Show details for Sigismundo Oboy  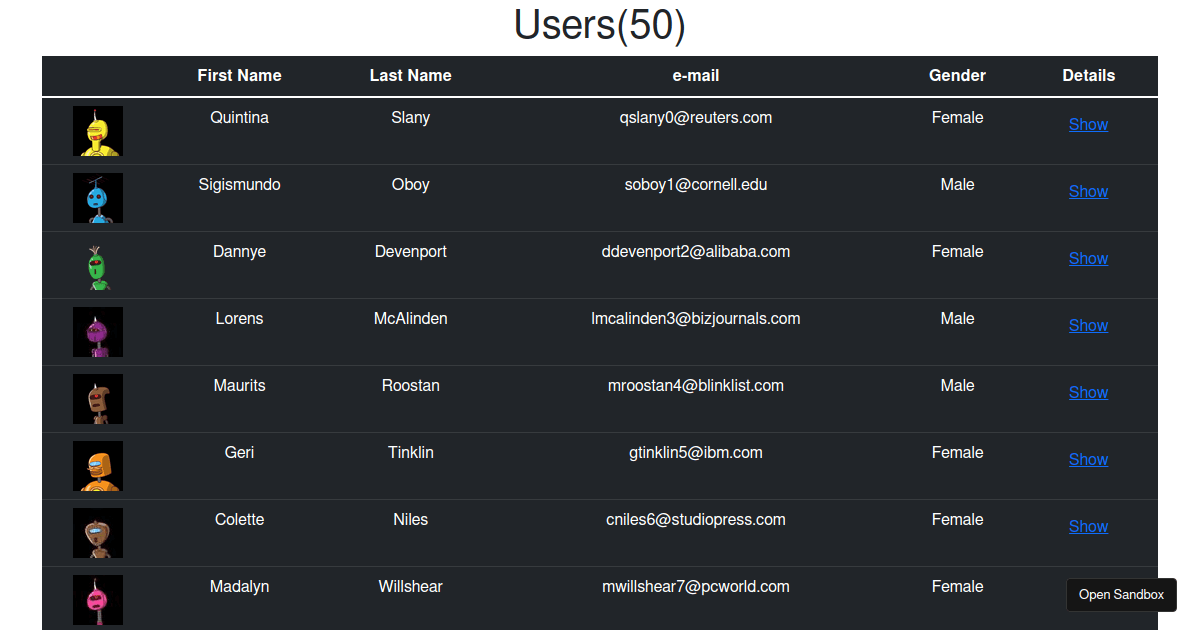tap(1088, 191)
